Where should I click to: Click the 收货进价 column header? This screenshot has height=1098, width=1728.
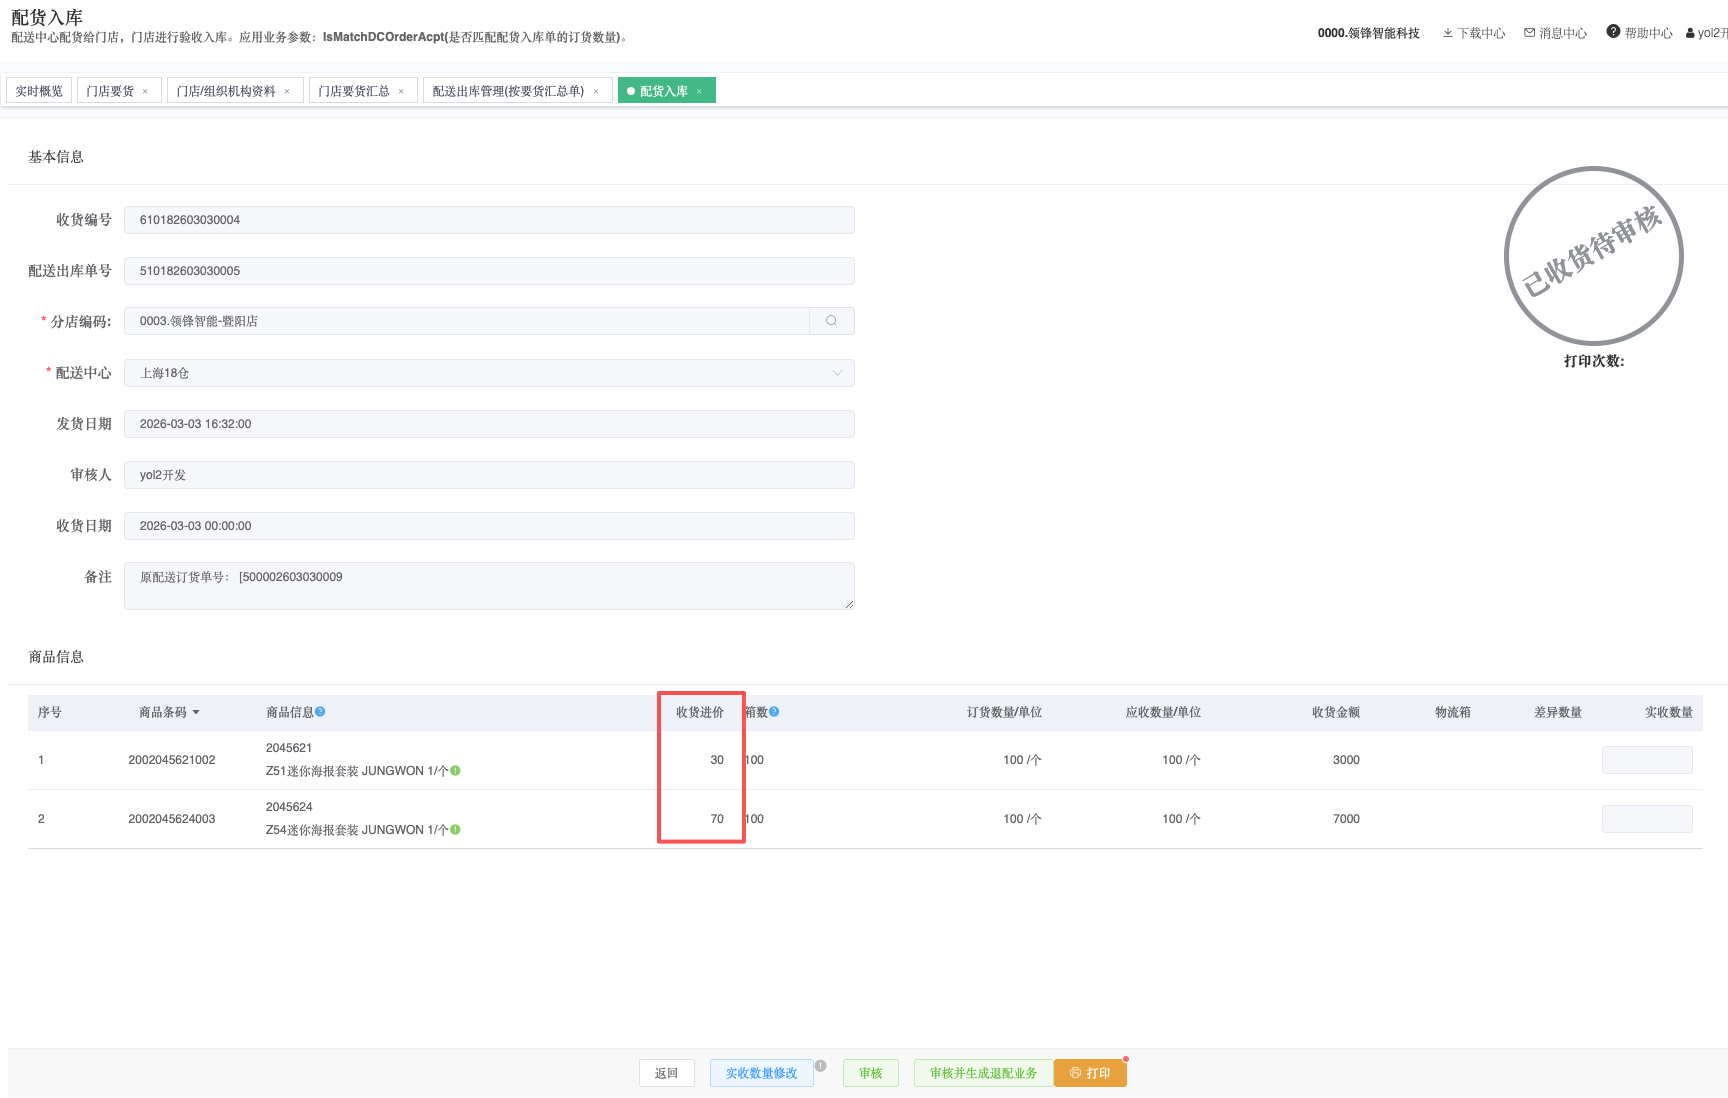point(700,713)
